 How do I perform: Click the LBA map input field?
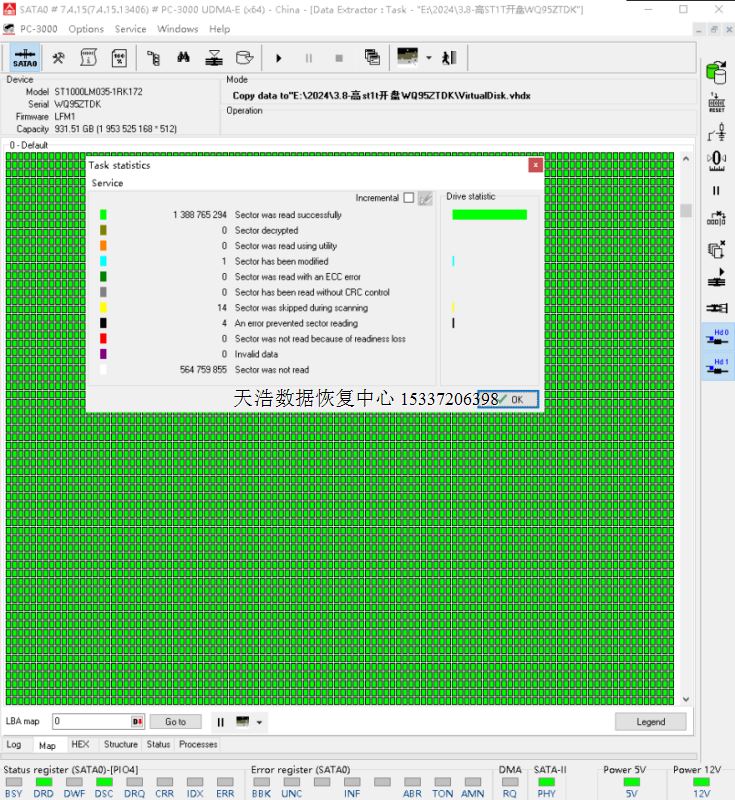[92, 722]
